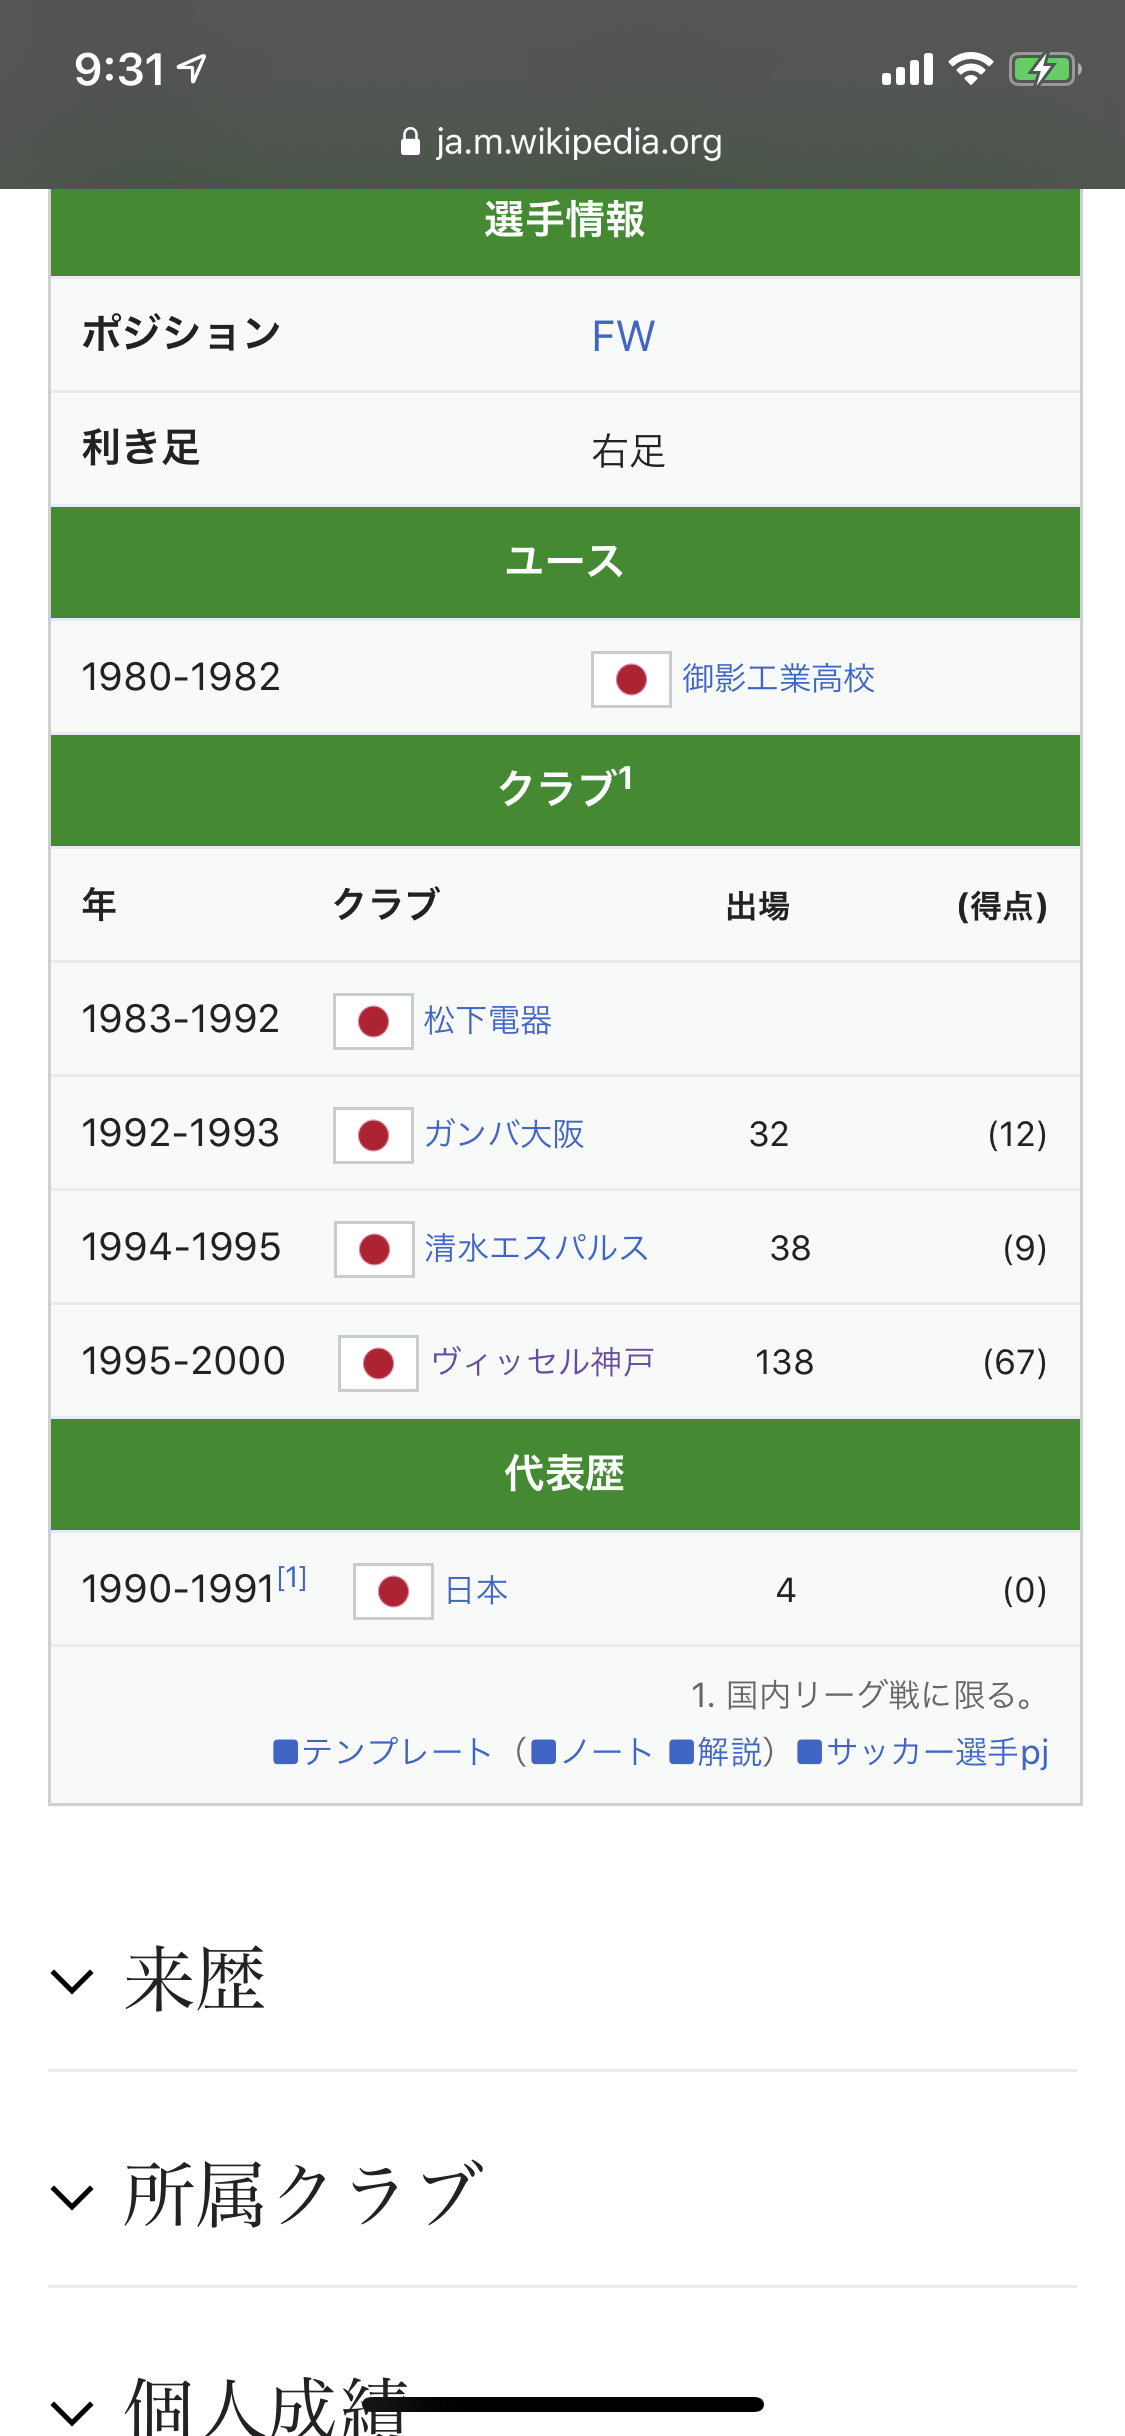This screenshot has height=2436, width=1125.
Task: Open the テンプレート link in infobox footer
Action: point(396,1752)
